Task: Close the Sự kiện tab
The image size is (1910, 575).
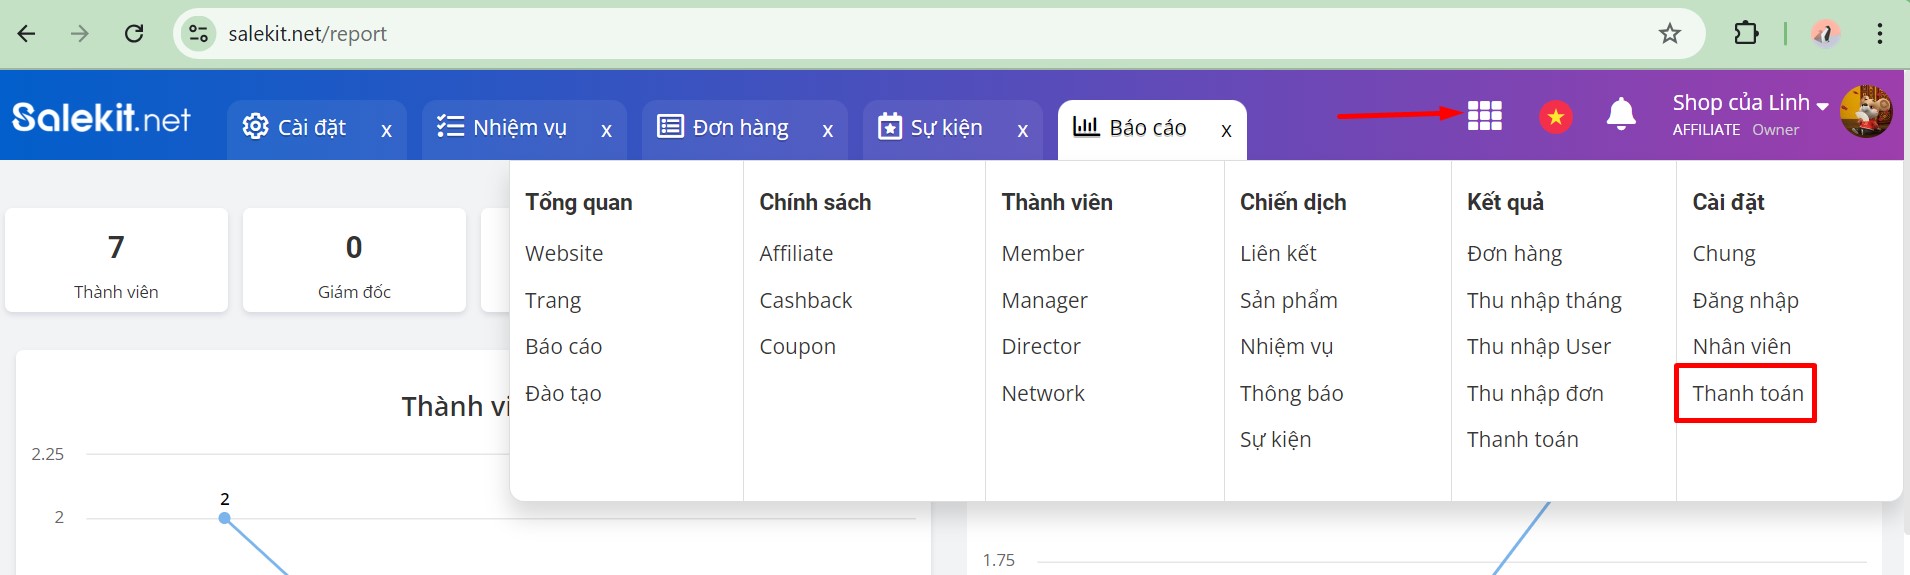Action: coord(1022,130)
